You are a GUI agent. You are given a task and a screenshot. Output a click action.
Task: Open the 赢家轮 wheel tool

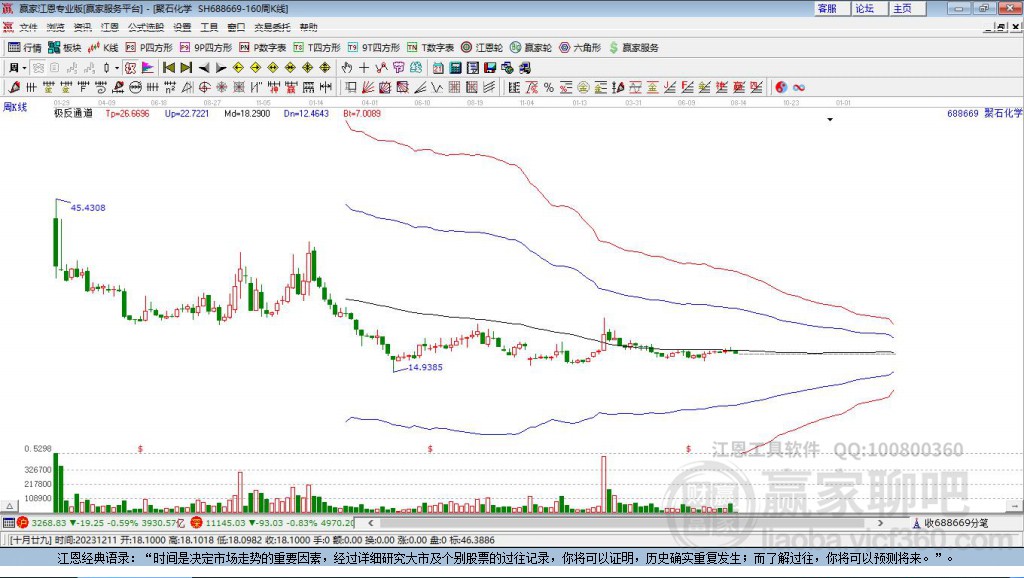click(x=531, y=48)
